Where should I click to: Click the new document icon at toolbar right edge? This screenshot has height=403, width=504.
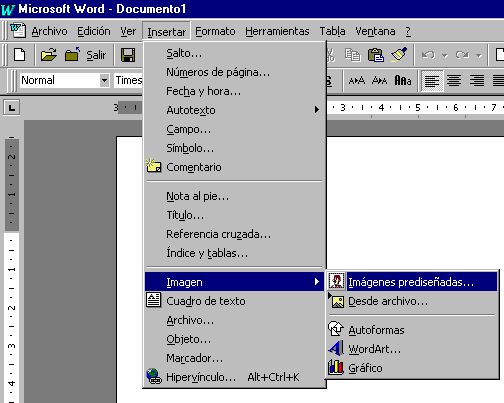pos(499,55)
